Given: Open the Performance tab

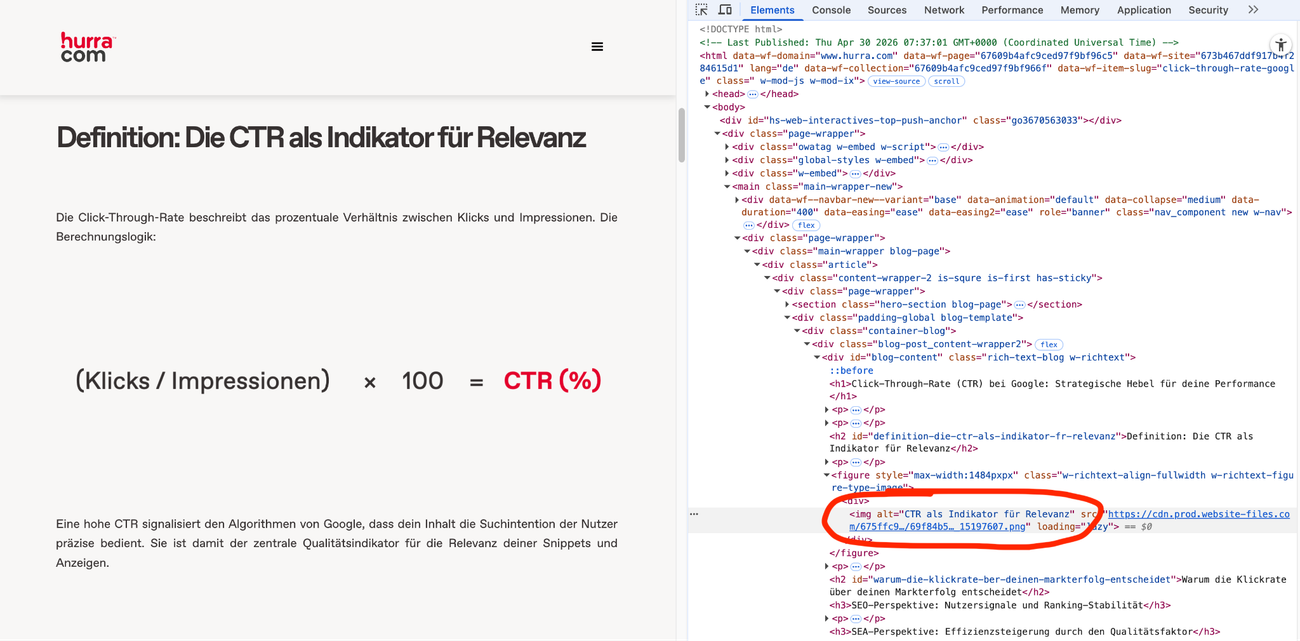Looking at the screenshot, I should [x=1012, y=10].
